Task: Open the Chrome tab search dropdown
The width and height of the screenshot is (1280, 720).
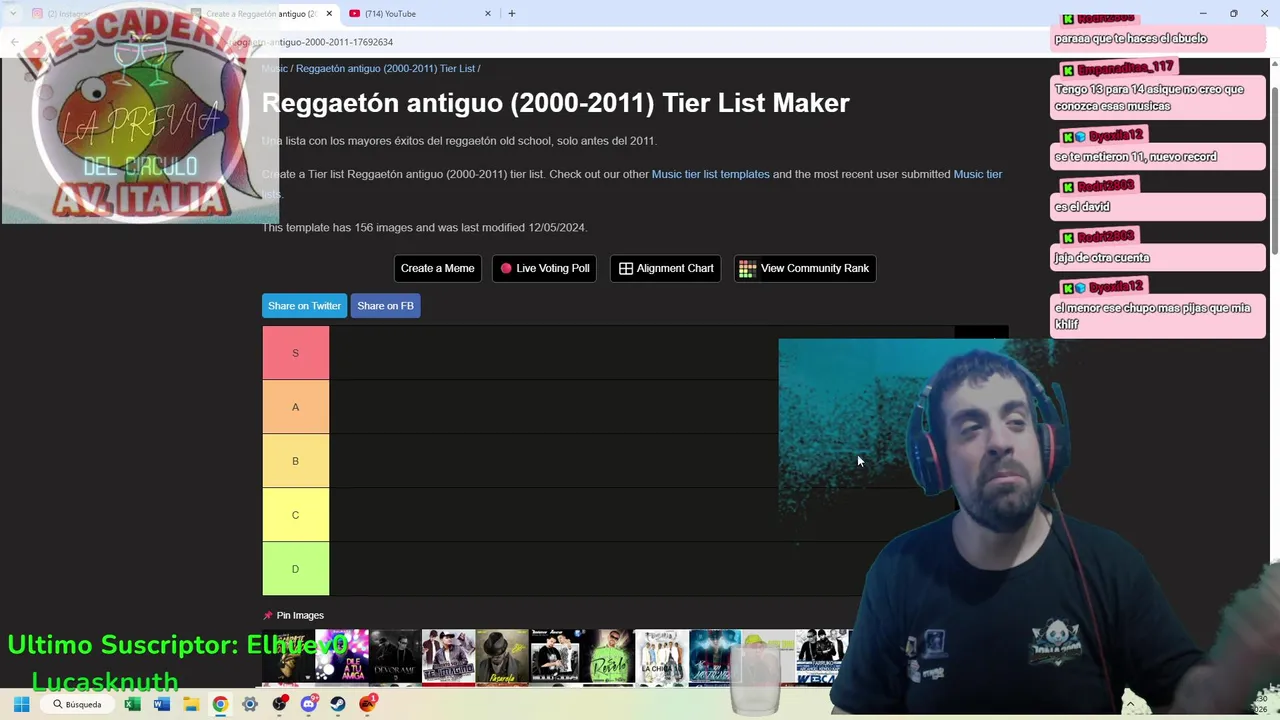Action: tap(12, 14)
